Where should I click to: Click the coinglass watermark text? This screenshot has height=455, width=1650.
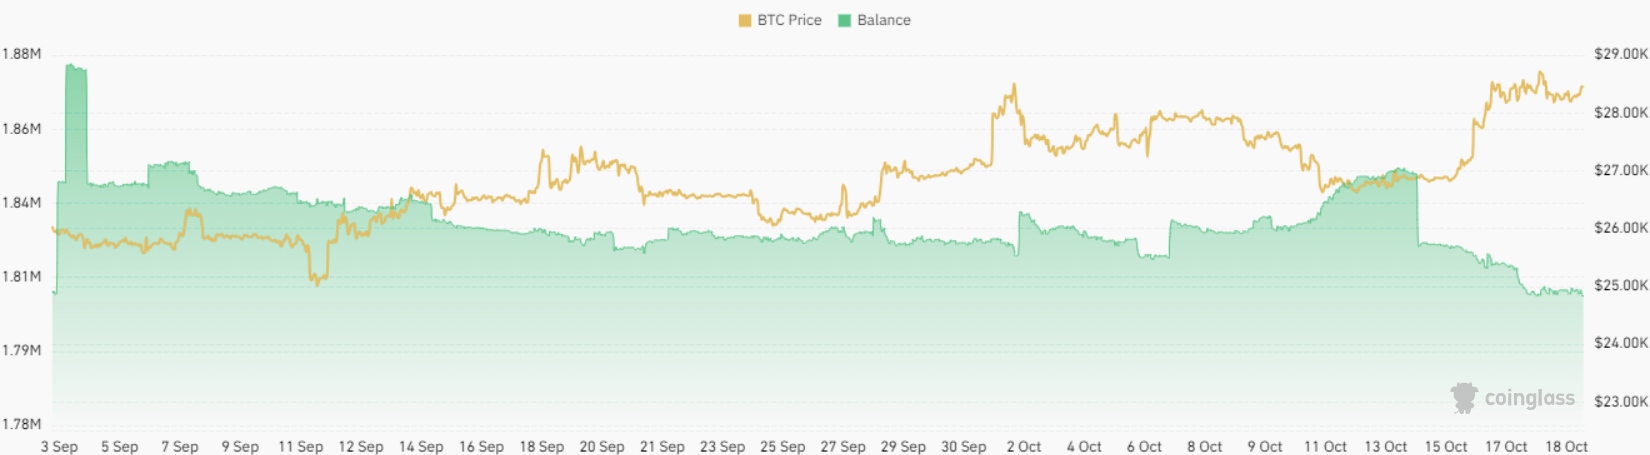tap(1529, 398)
